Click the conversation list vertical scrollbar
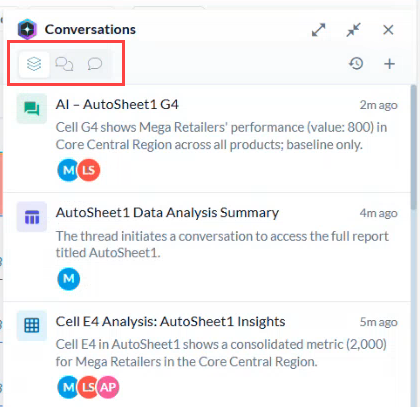 coord(414,147)
